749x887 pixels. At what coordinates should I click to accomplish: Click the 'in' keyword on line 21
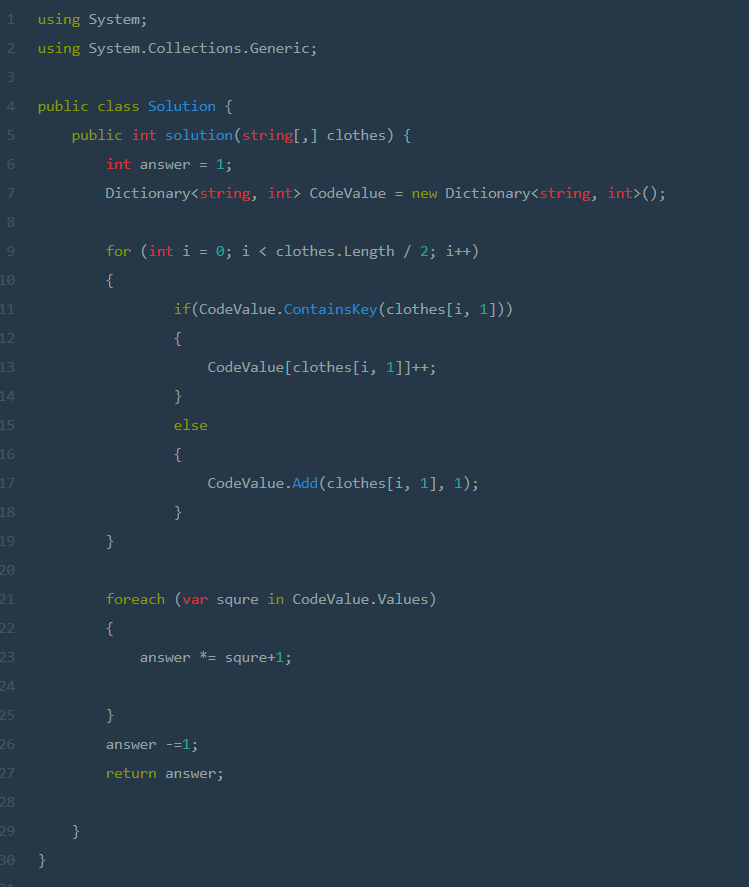pyautogui.click(x=276, y=599)
